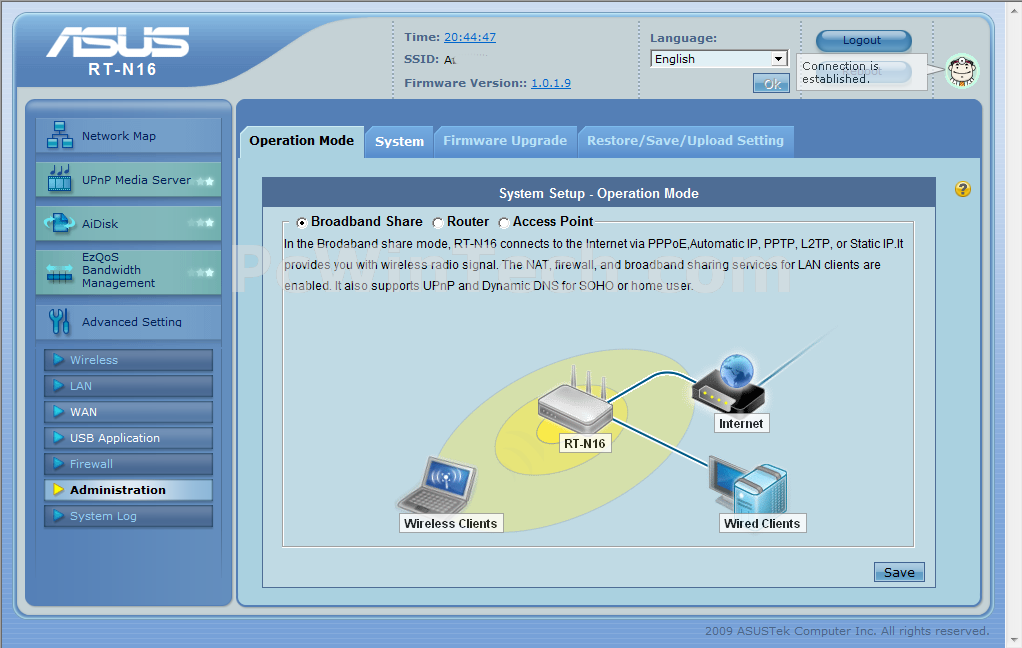The image size is (1022, 648).
Task: Open the USB Application menu
Action: (128, 438)
